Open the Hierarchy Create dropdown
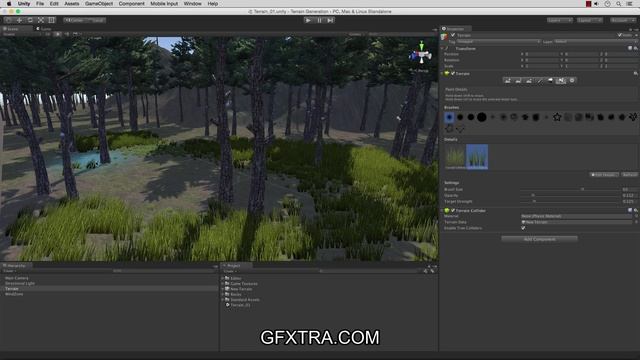This screenshot has width=640, height=360. tap(10, 271)
